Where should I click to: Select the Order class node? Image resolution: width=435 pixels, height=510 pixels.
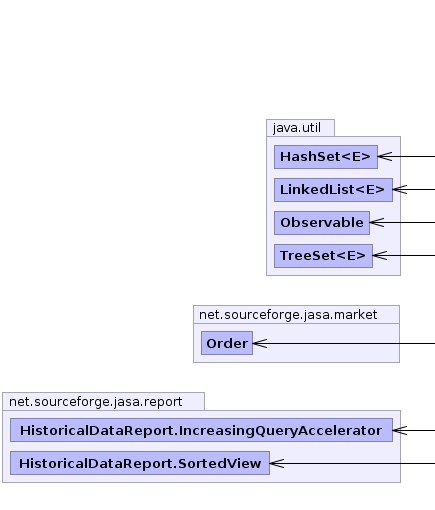227,343
